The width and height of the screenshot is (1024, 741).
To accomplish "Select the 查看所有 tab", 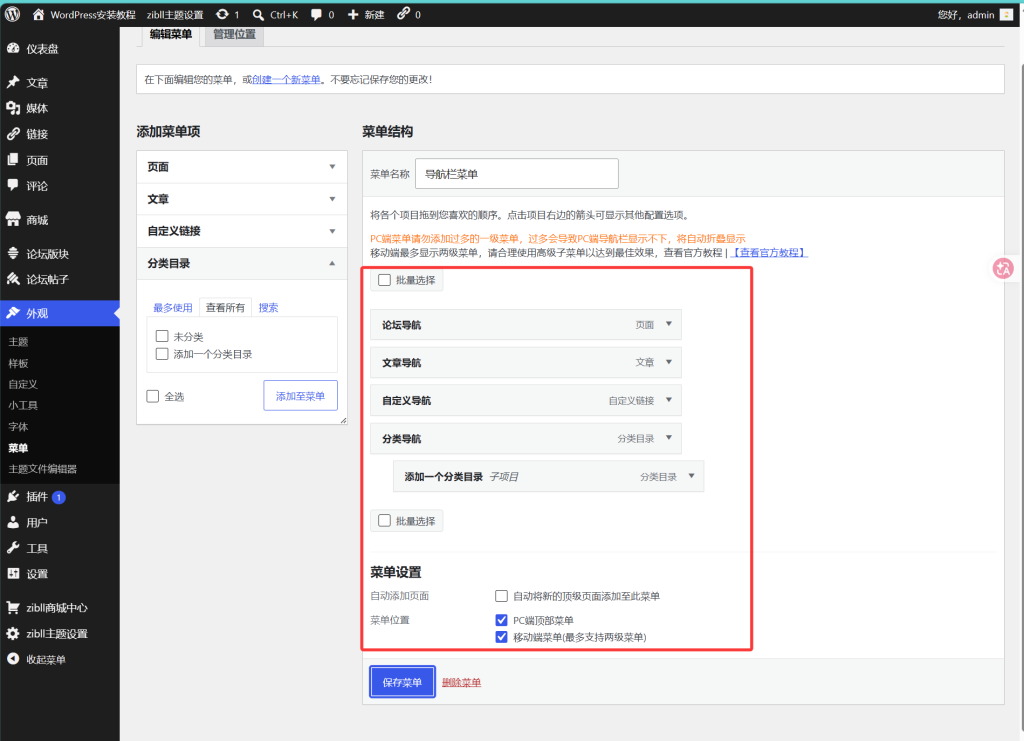I will click(225, 307).
